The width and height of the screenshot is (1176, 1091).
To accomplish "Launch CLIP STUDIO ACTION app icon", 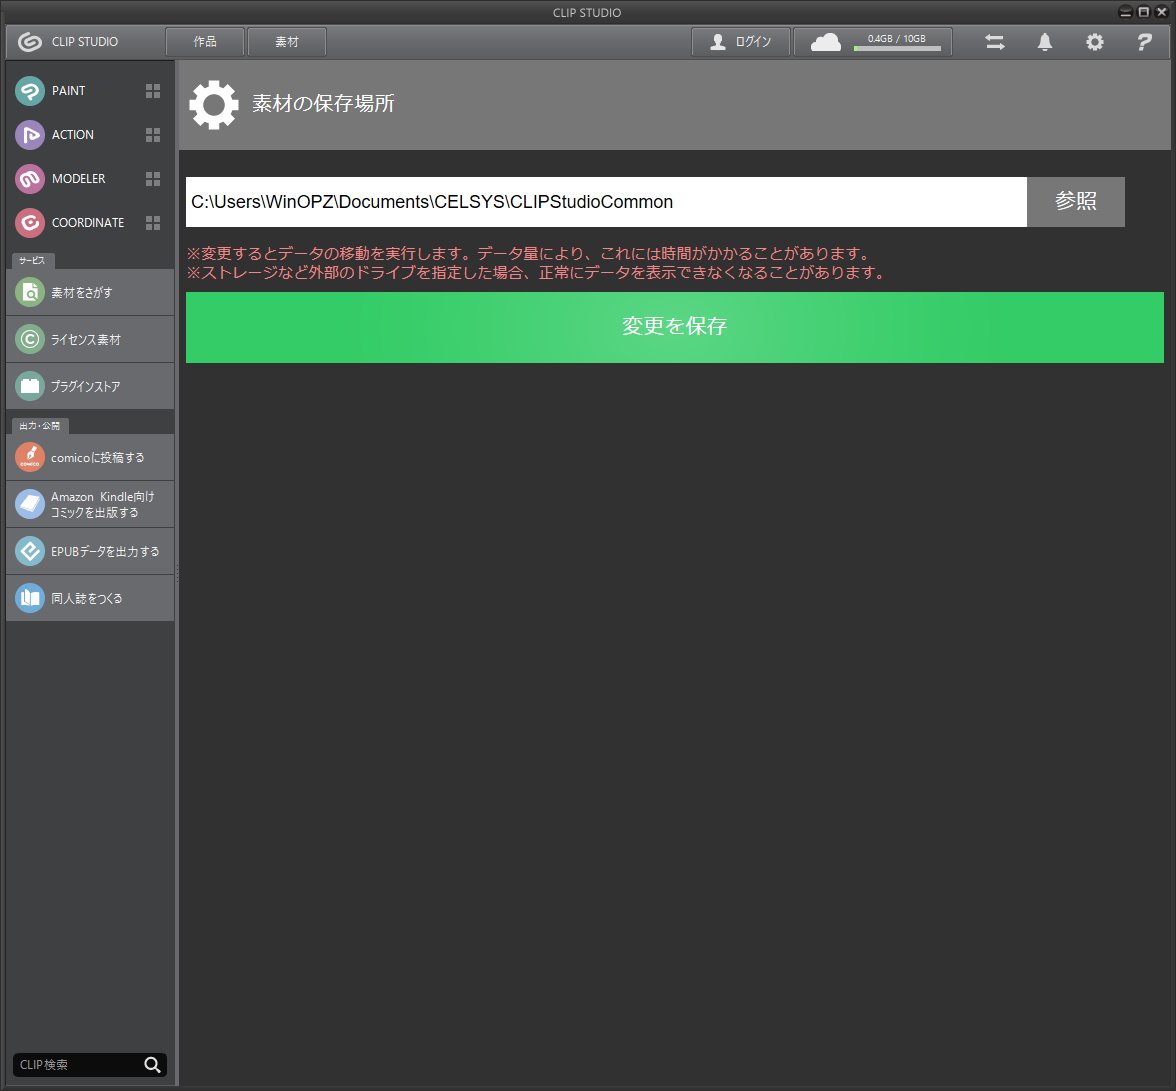I will (x=30, y=135).
